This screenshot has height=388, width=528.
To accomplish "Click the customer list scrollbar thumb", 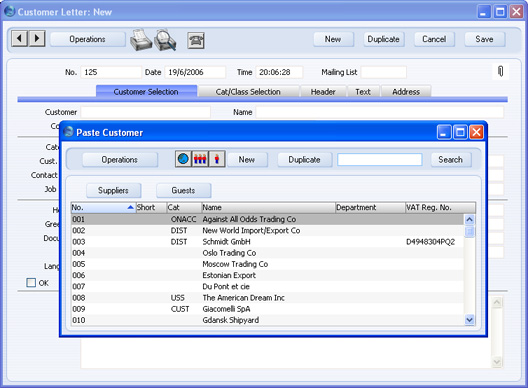I will pyautogui.click(x=469, y=232).
